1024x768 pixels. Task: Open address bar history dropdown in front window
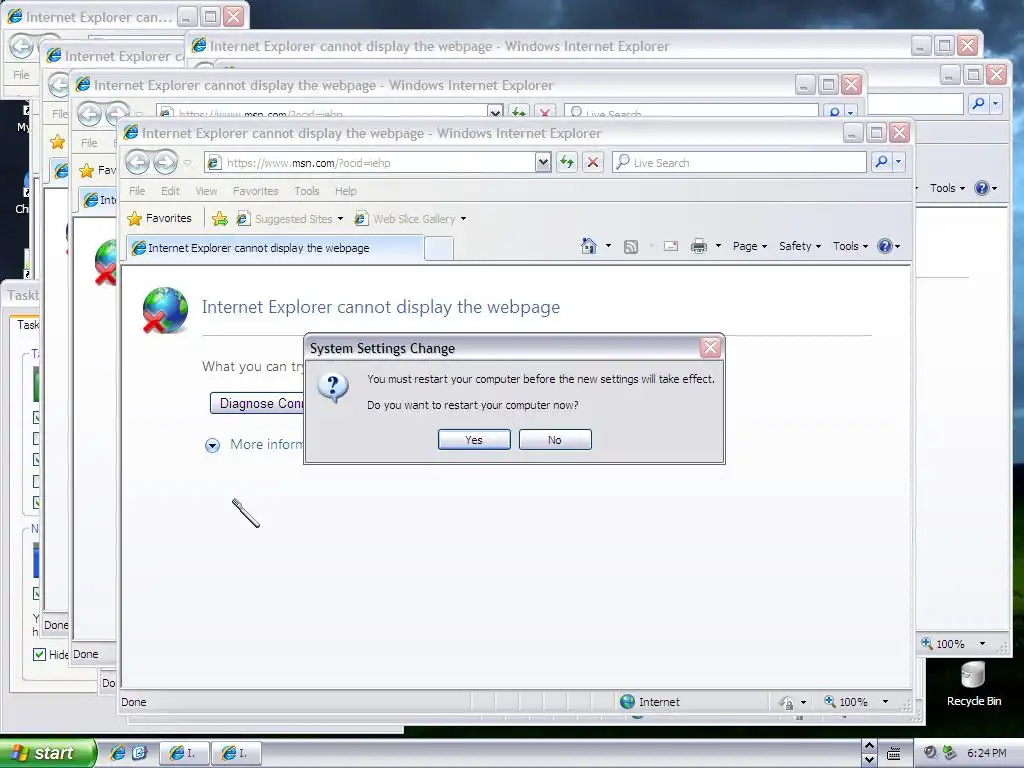pyautogui.click(x=543, y=163)
